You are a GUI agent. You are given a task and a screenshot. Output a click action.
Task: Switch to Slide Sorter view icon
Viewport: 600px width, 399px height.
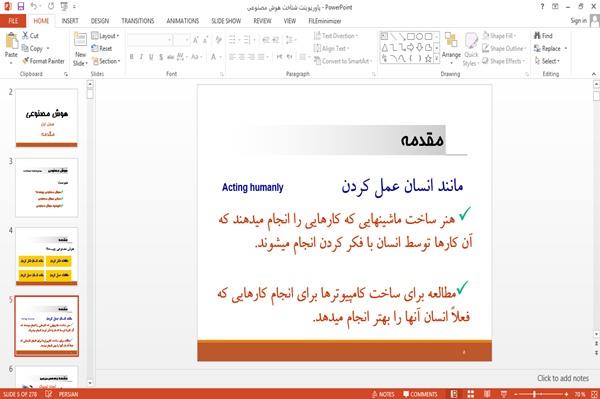click(x=471, y=394)
